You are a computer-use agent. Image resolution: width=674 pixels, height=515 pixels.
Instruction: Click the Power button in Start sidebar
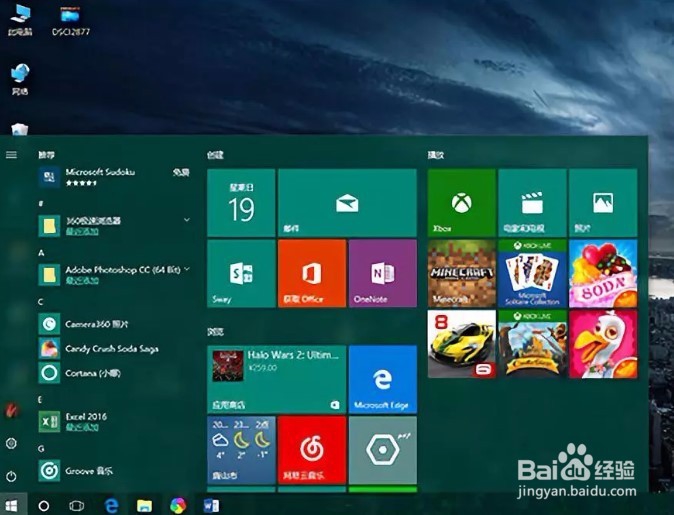click(x=12, y=476)
